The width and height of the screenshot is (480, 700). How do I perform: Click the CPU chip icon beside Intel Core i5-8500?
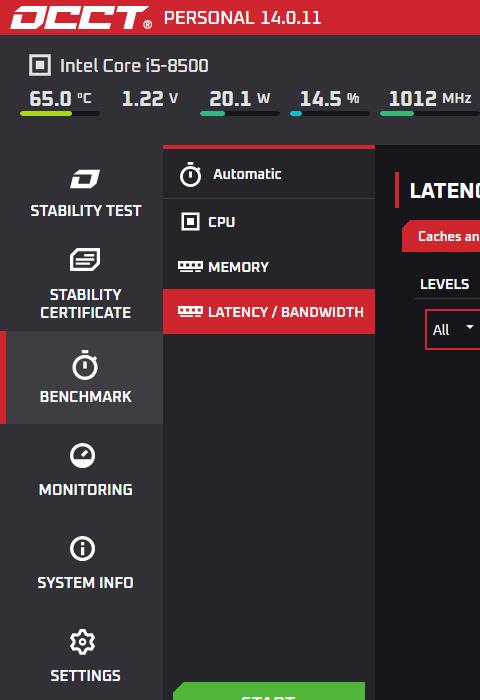coord(40,65)
